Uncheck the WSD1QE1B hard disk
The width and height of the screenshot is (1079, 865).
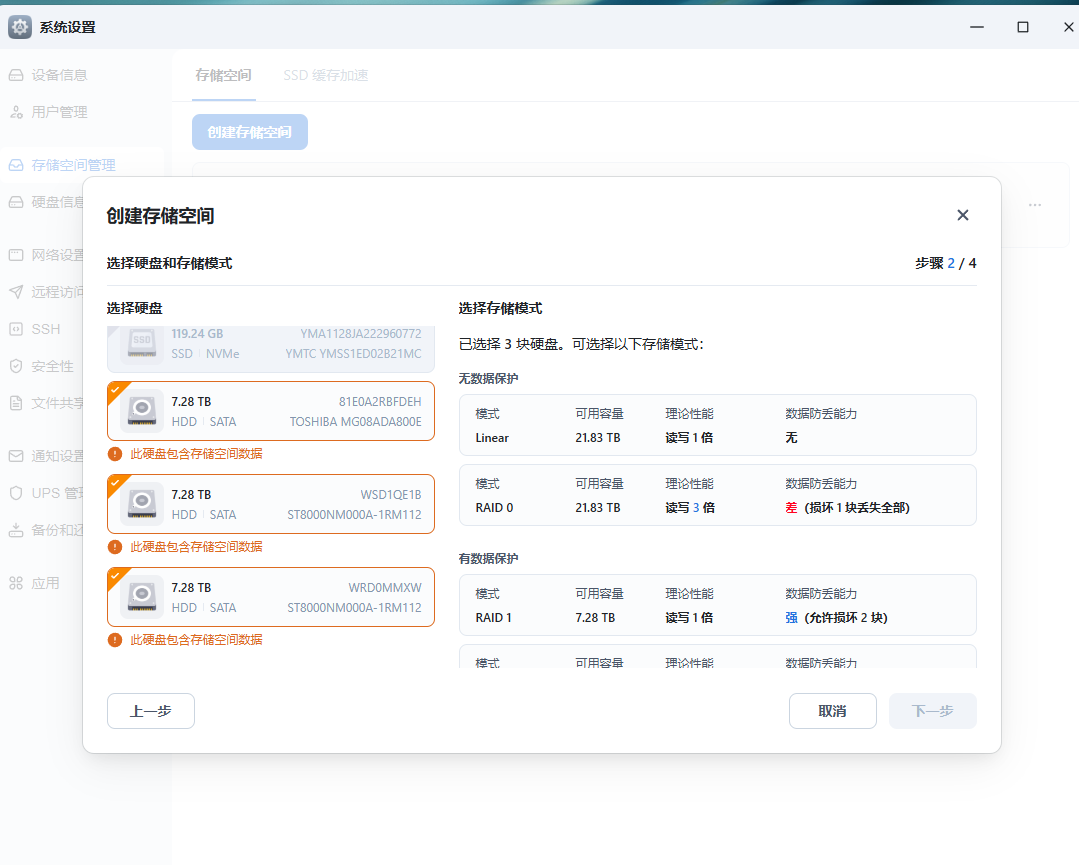(x=115, y=482)
